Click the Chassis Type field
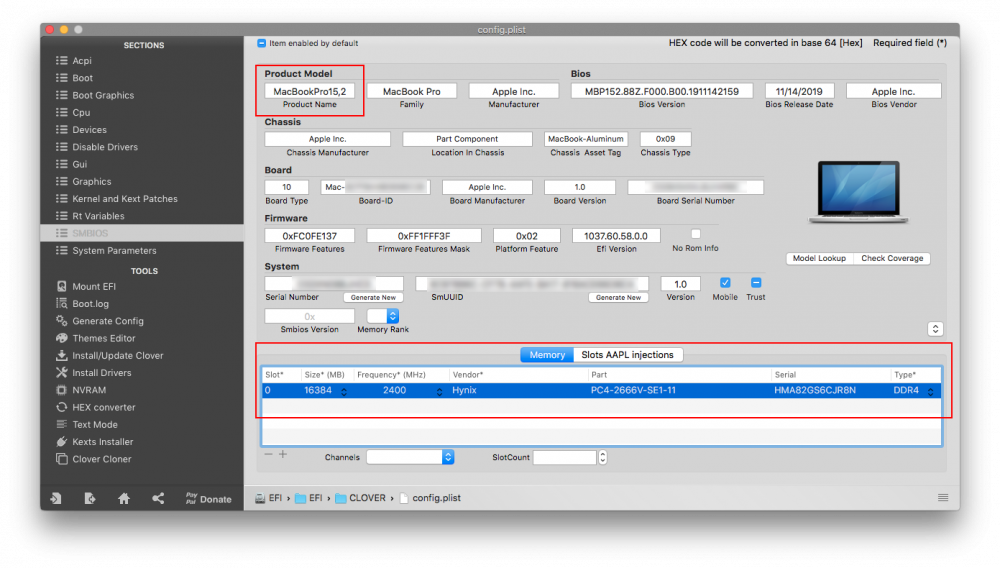This screenshot has width=1000, height=568. tap(665, 138)
